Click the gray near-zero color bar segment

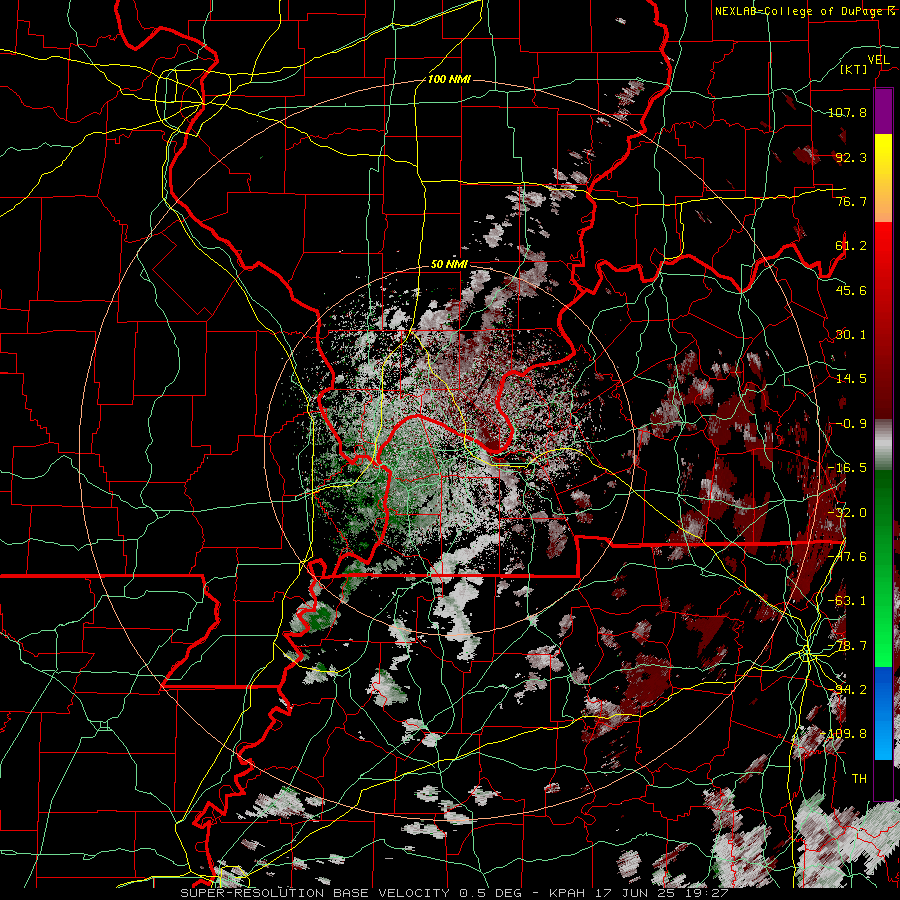tap(883, 445)
